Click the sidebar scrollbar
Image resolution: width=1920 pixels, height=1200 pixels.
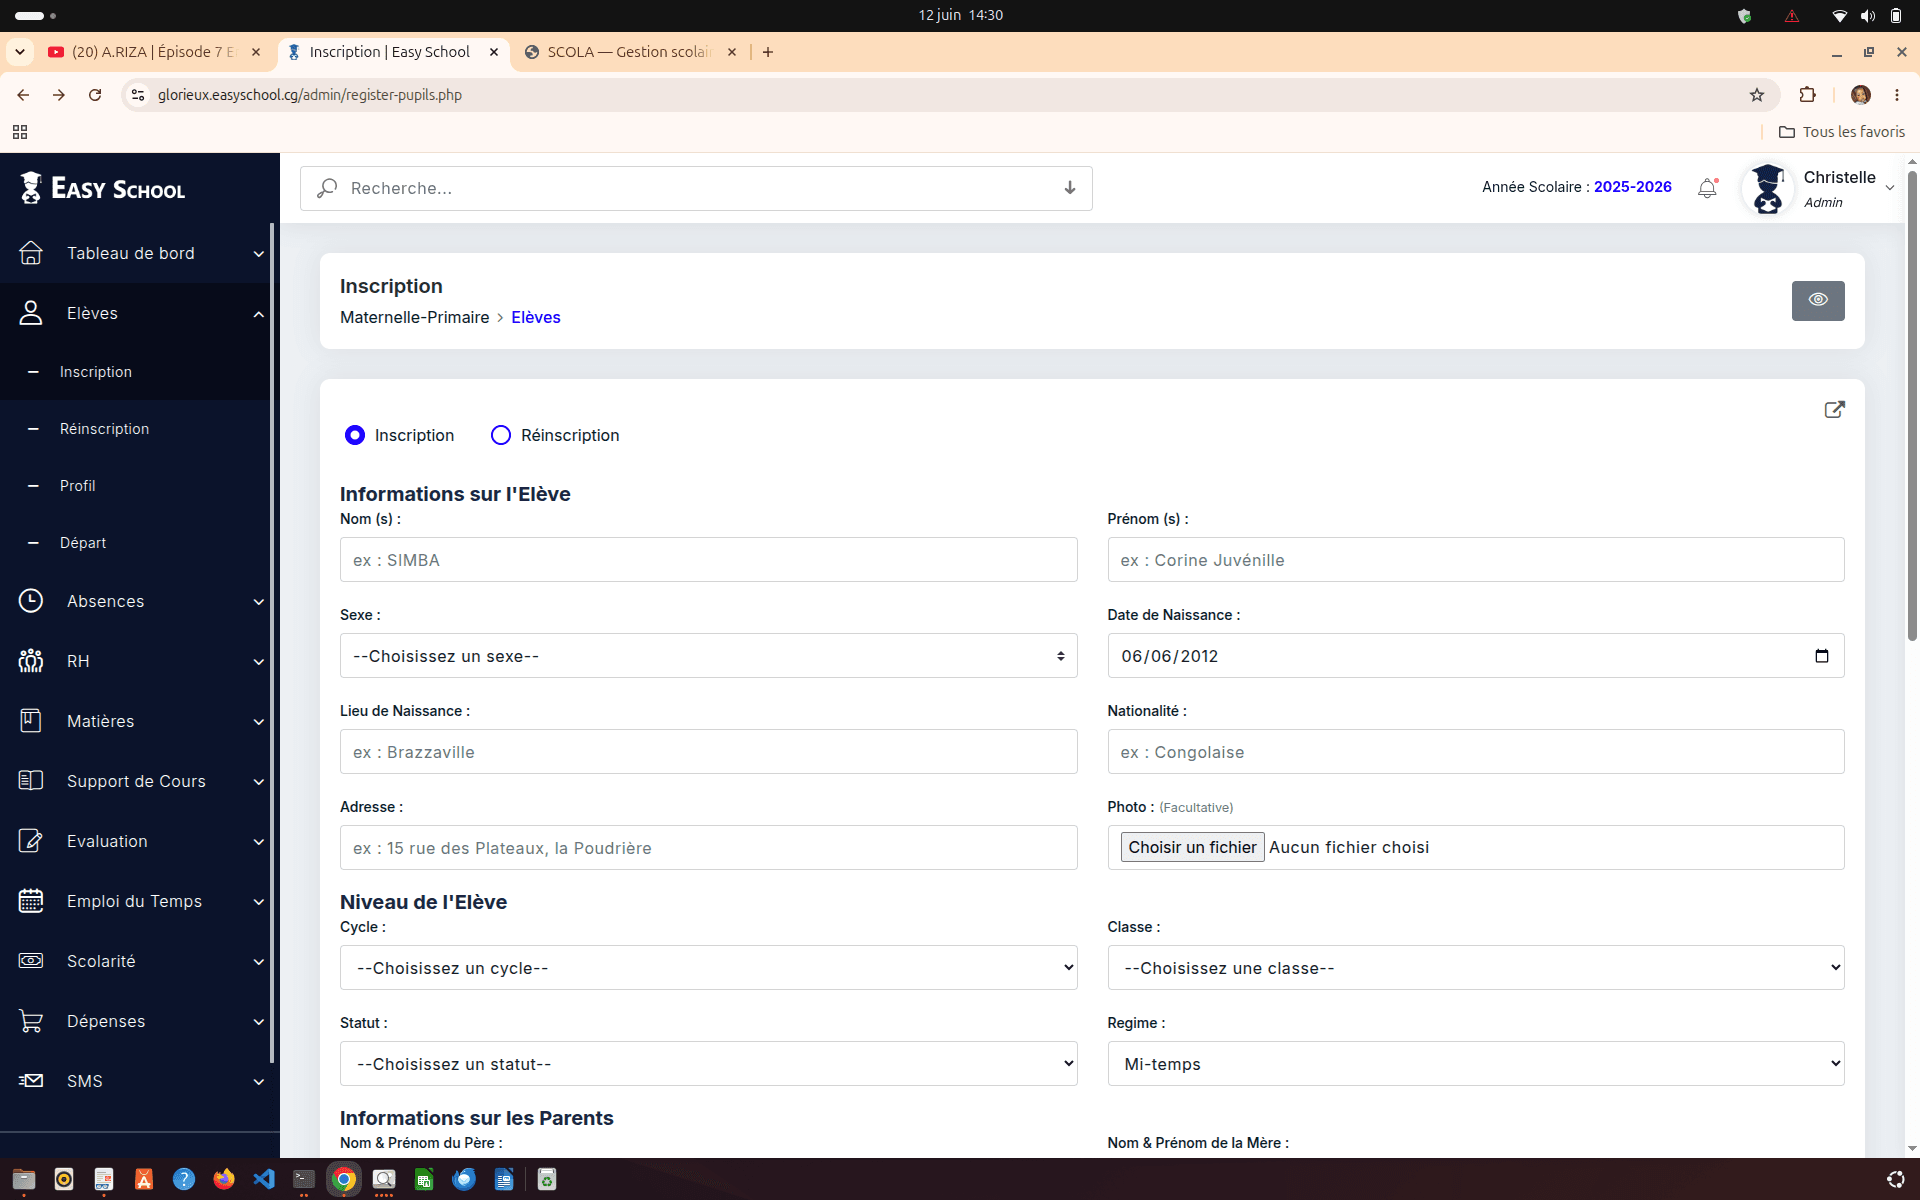pyautogui.click(x=272, y=643)
